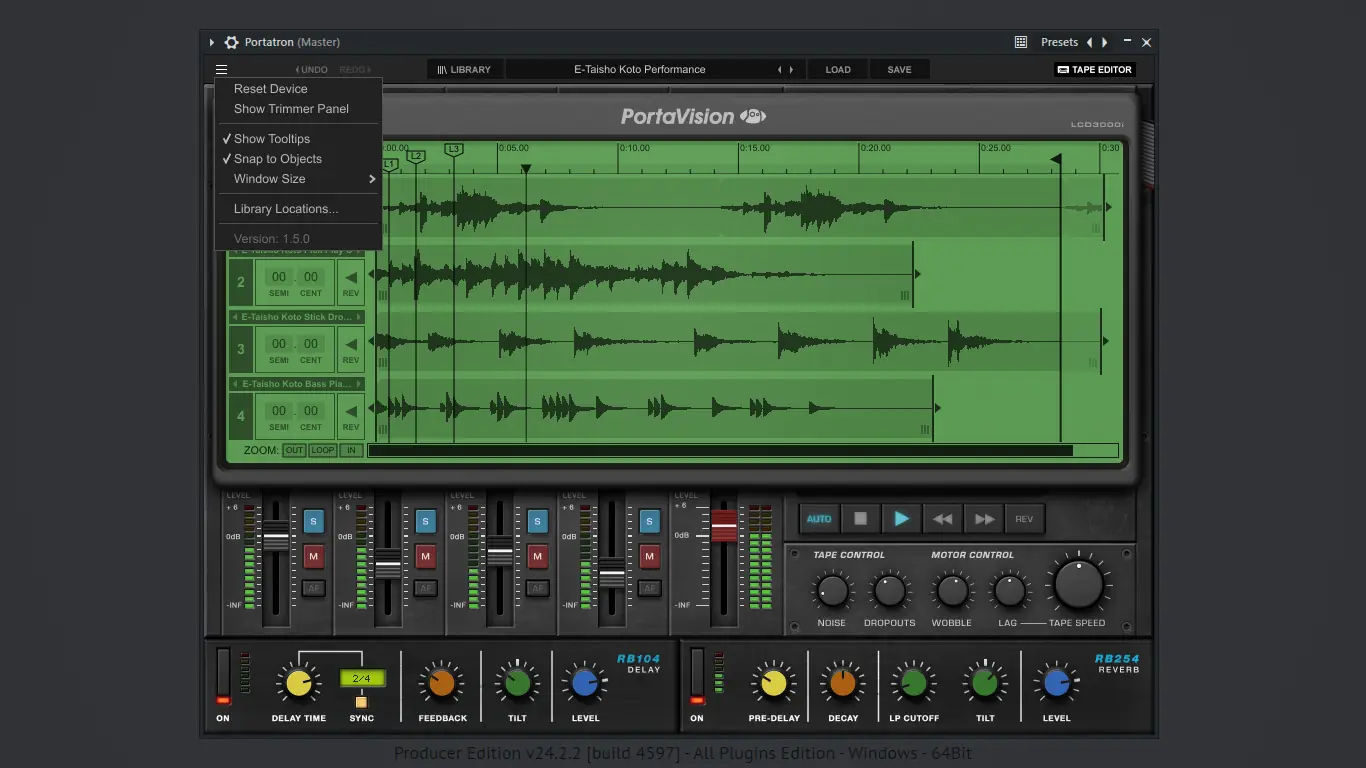
Task: Click the SAVE button
Action: [x=899, y=70]
